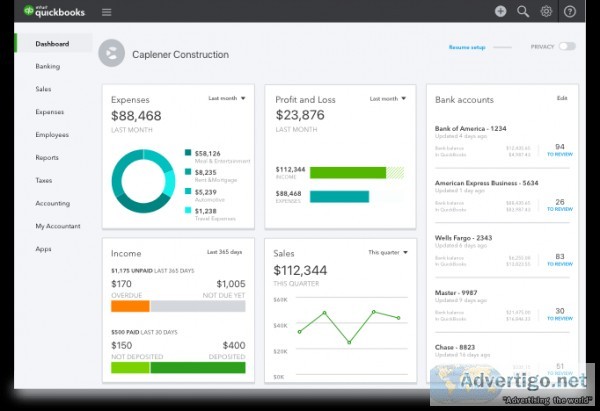Screen dimensions: 600x411
Task: Click the Rent & Mortgage legend swatch
Action: coord(188,171)
